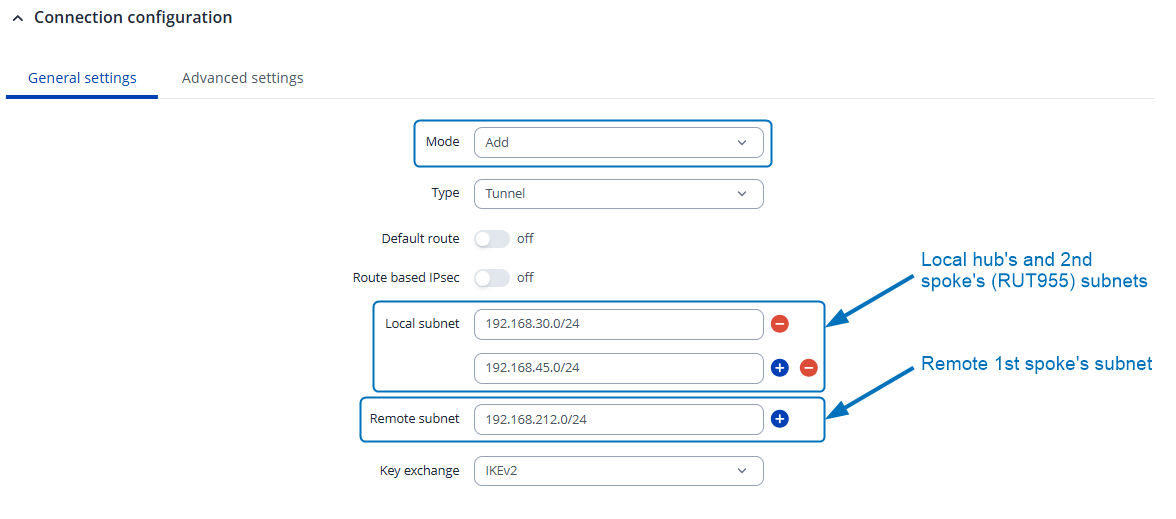Image resolution: width=1176 pixels, height=519 pixels.
Task: Select the General settings tab
Action: tap(82, 78)
